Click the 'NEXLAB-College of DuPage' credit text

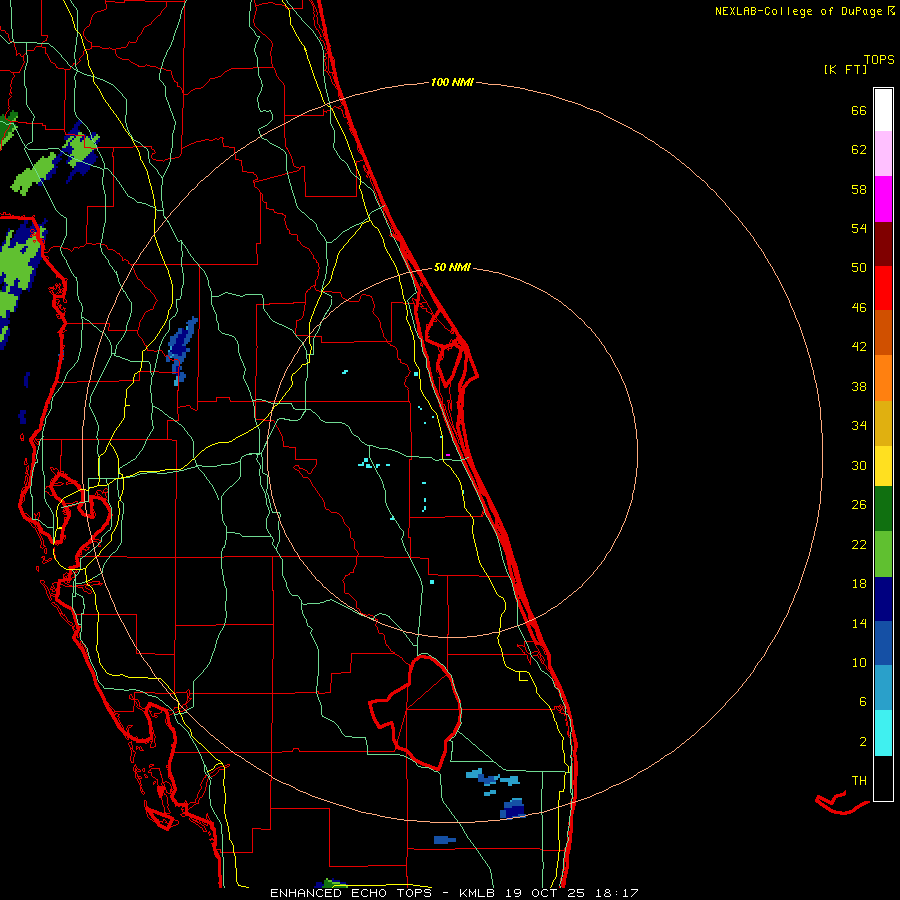pos(799,11)
